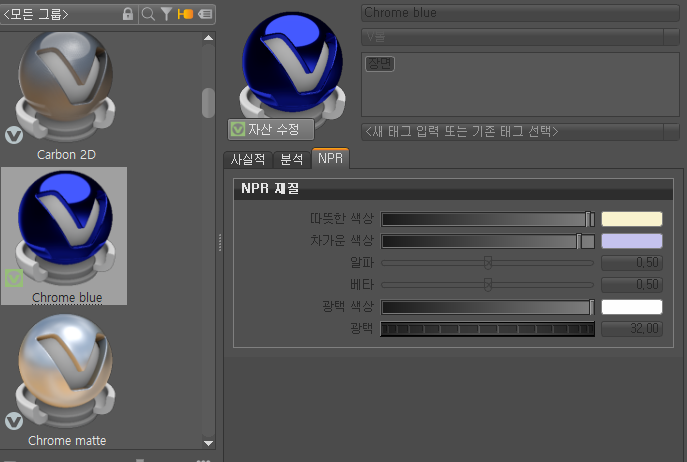Screen dimensions: 687x462
Task: Select the Carbon 2D material thumbnail
Action: [65, 87]
